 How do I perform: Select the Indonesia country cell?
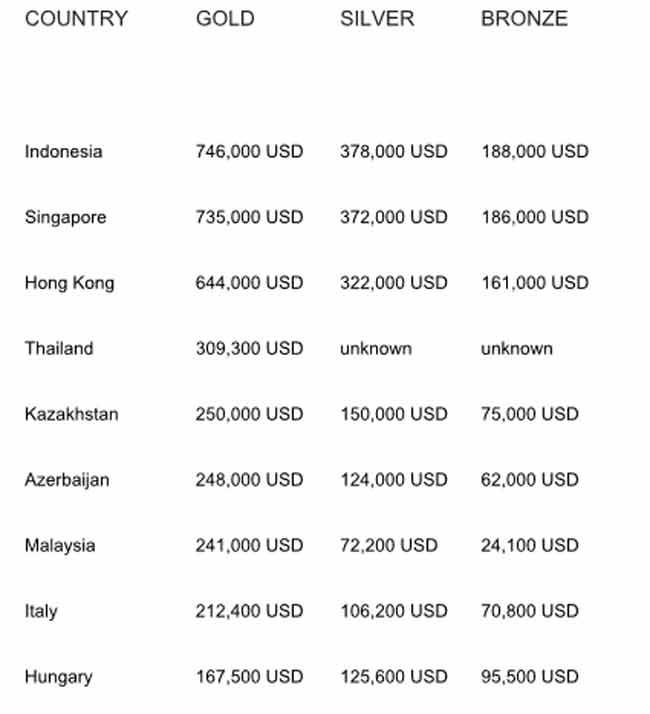coord(63,152)
